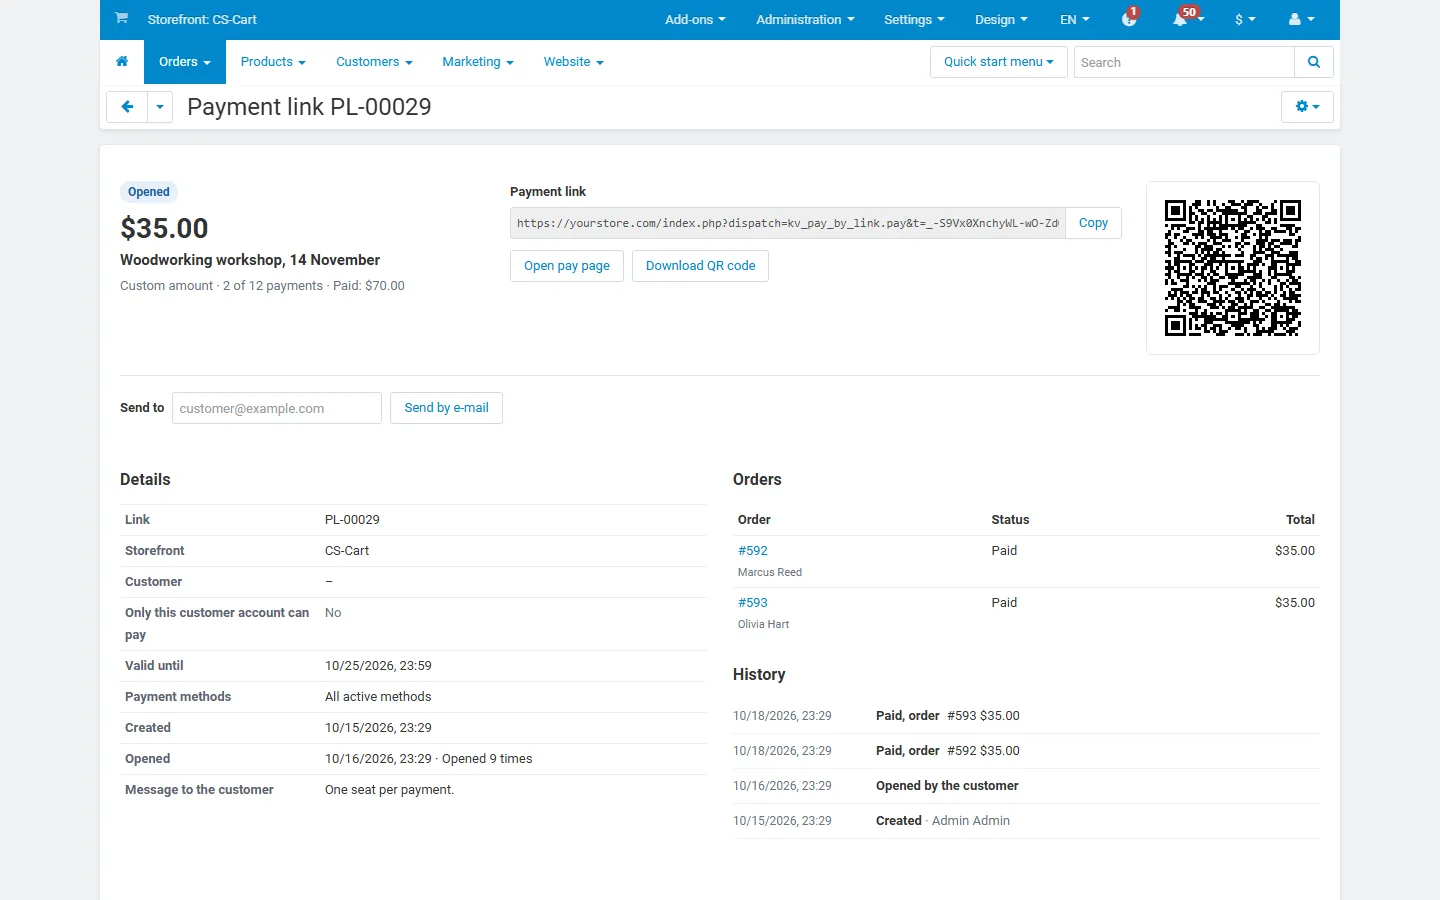
Task: Click 'Woodworking workshop, 14 November' title
Action: point(250,260)
